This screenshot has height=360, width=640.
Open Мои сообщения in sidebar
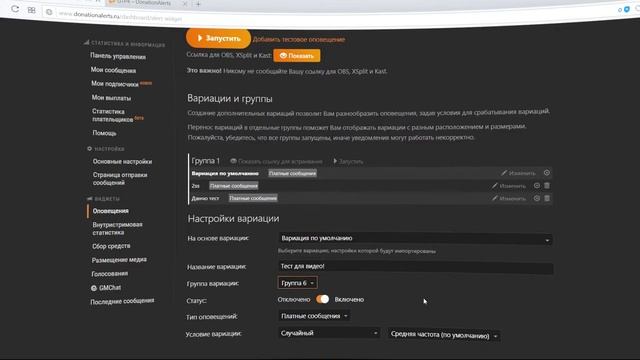(x=113, y=70)
